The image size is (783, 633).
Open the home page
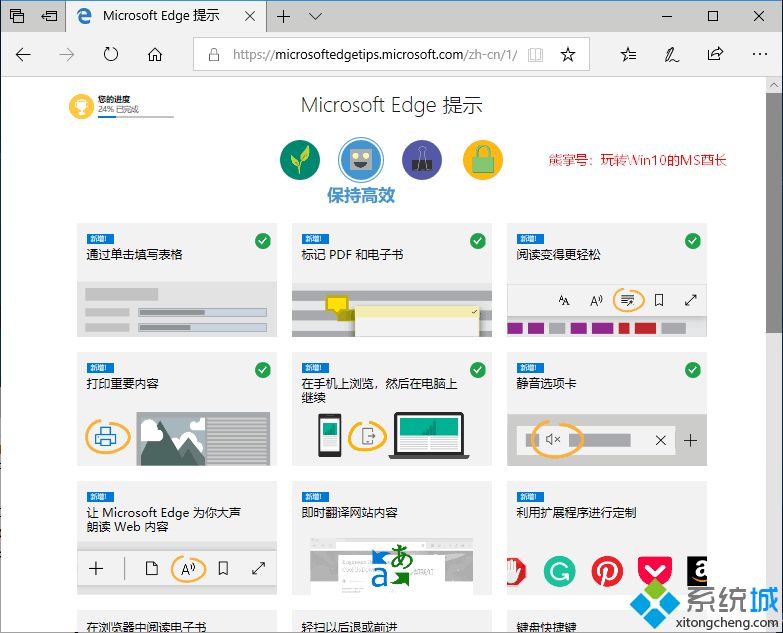click(155, 54)
